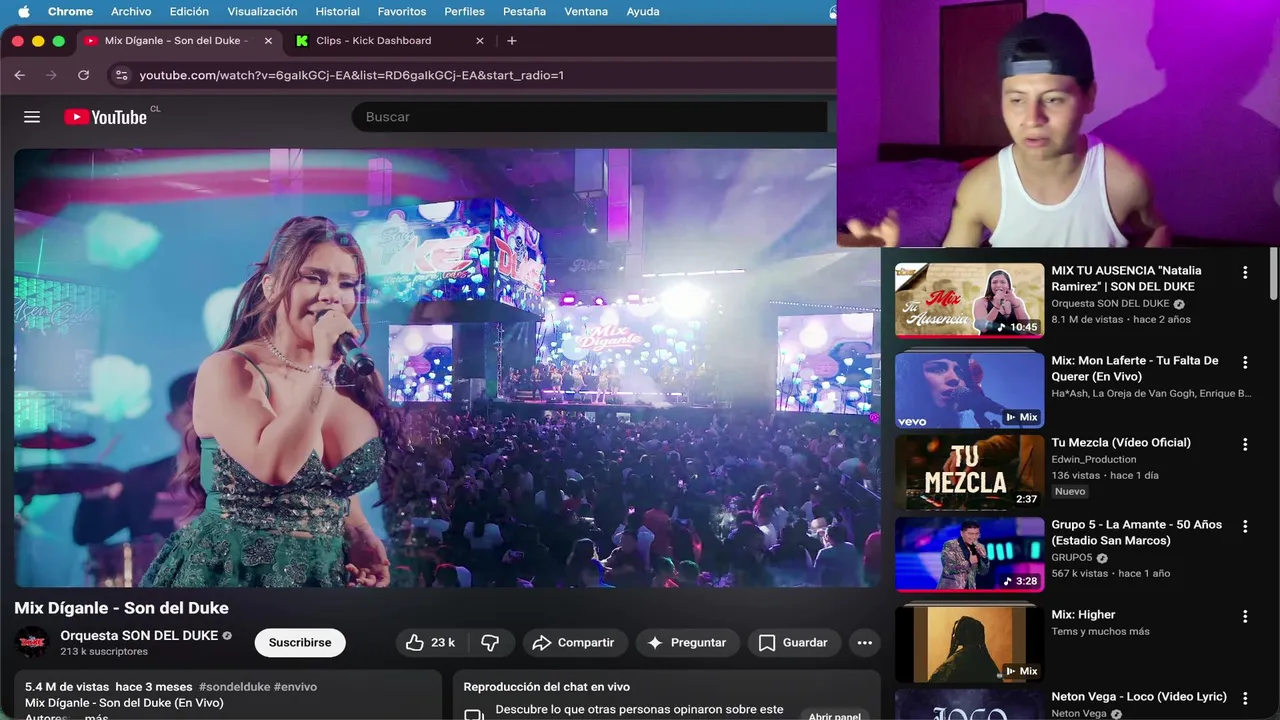The image size is (1280, 720).
Task: Open more actions menu beside Guardar
Action: pos(865,642)
